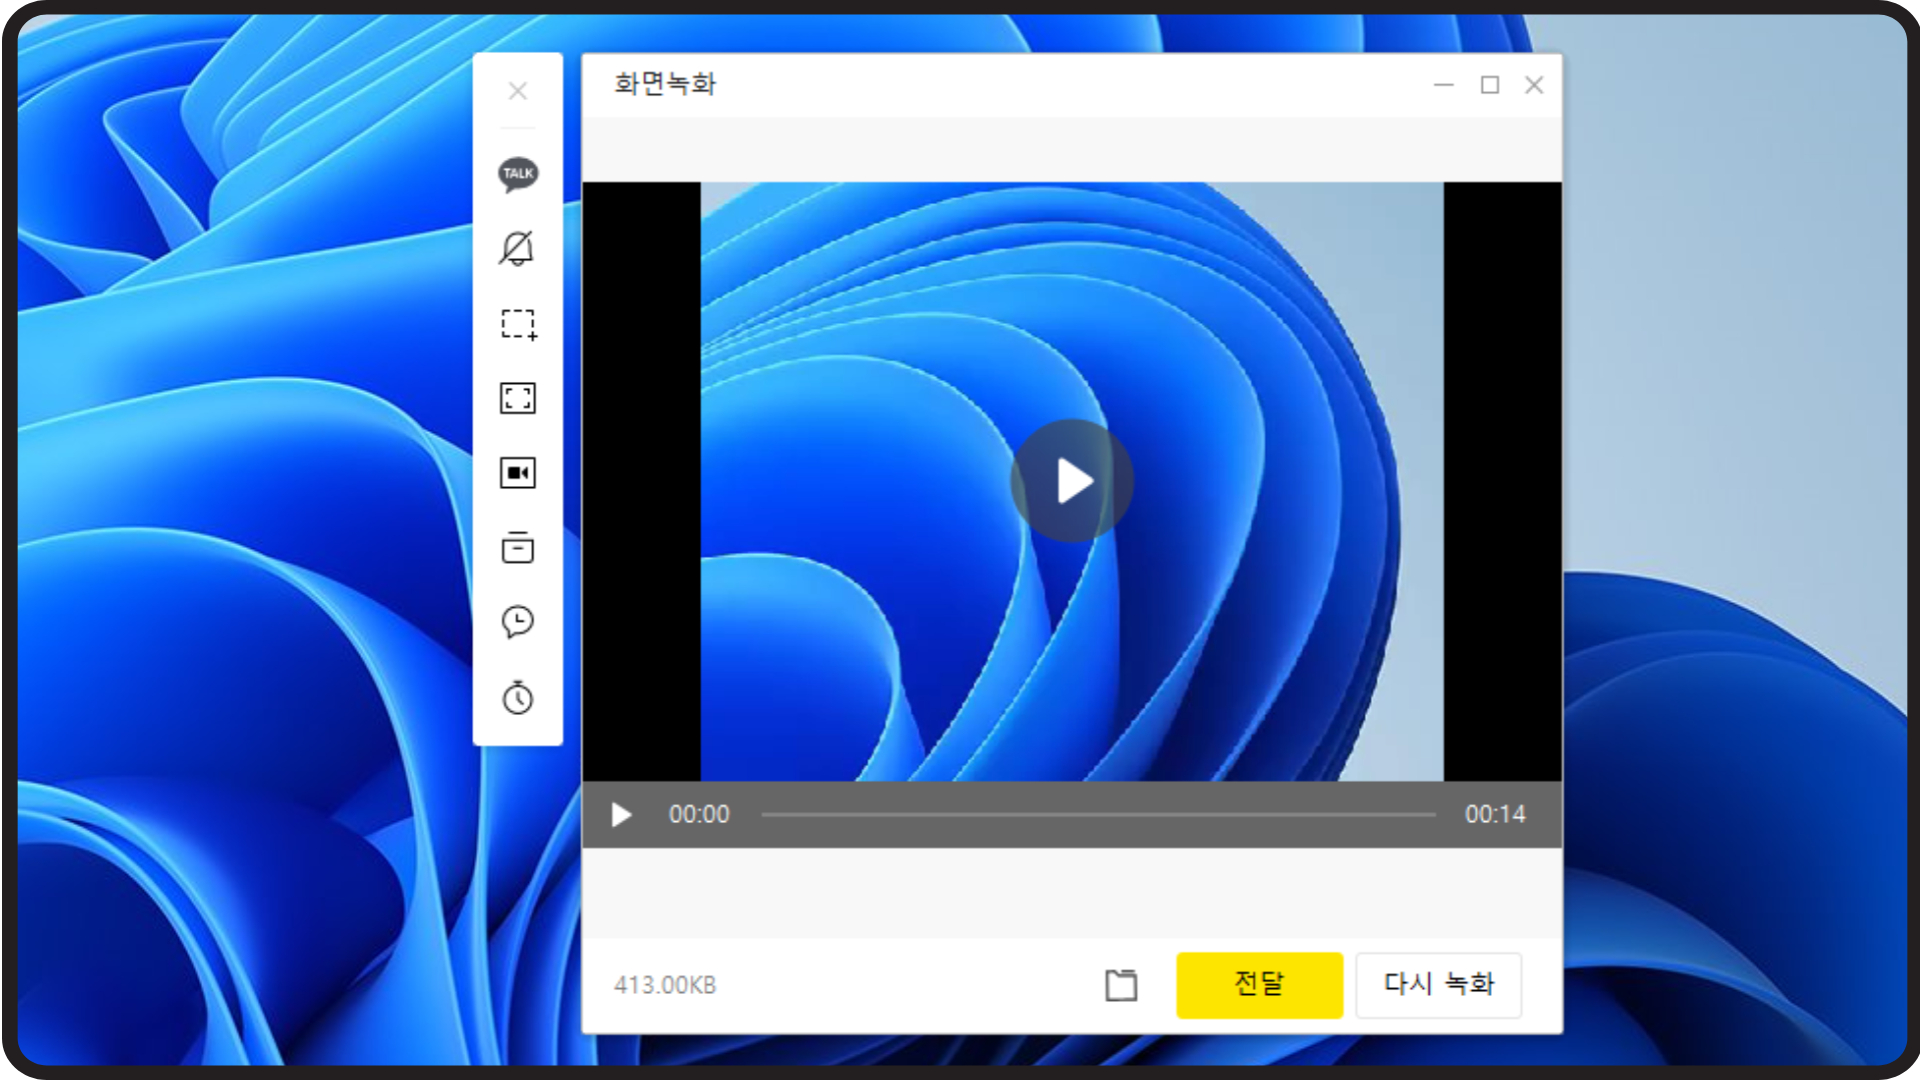Maximize the 화면녹화 window
This screenshot has height=1080, width=1920.
coord(1489,85)
